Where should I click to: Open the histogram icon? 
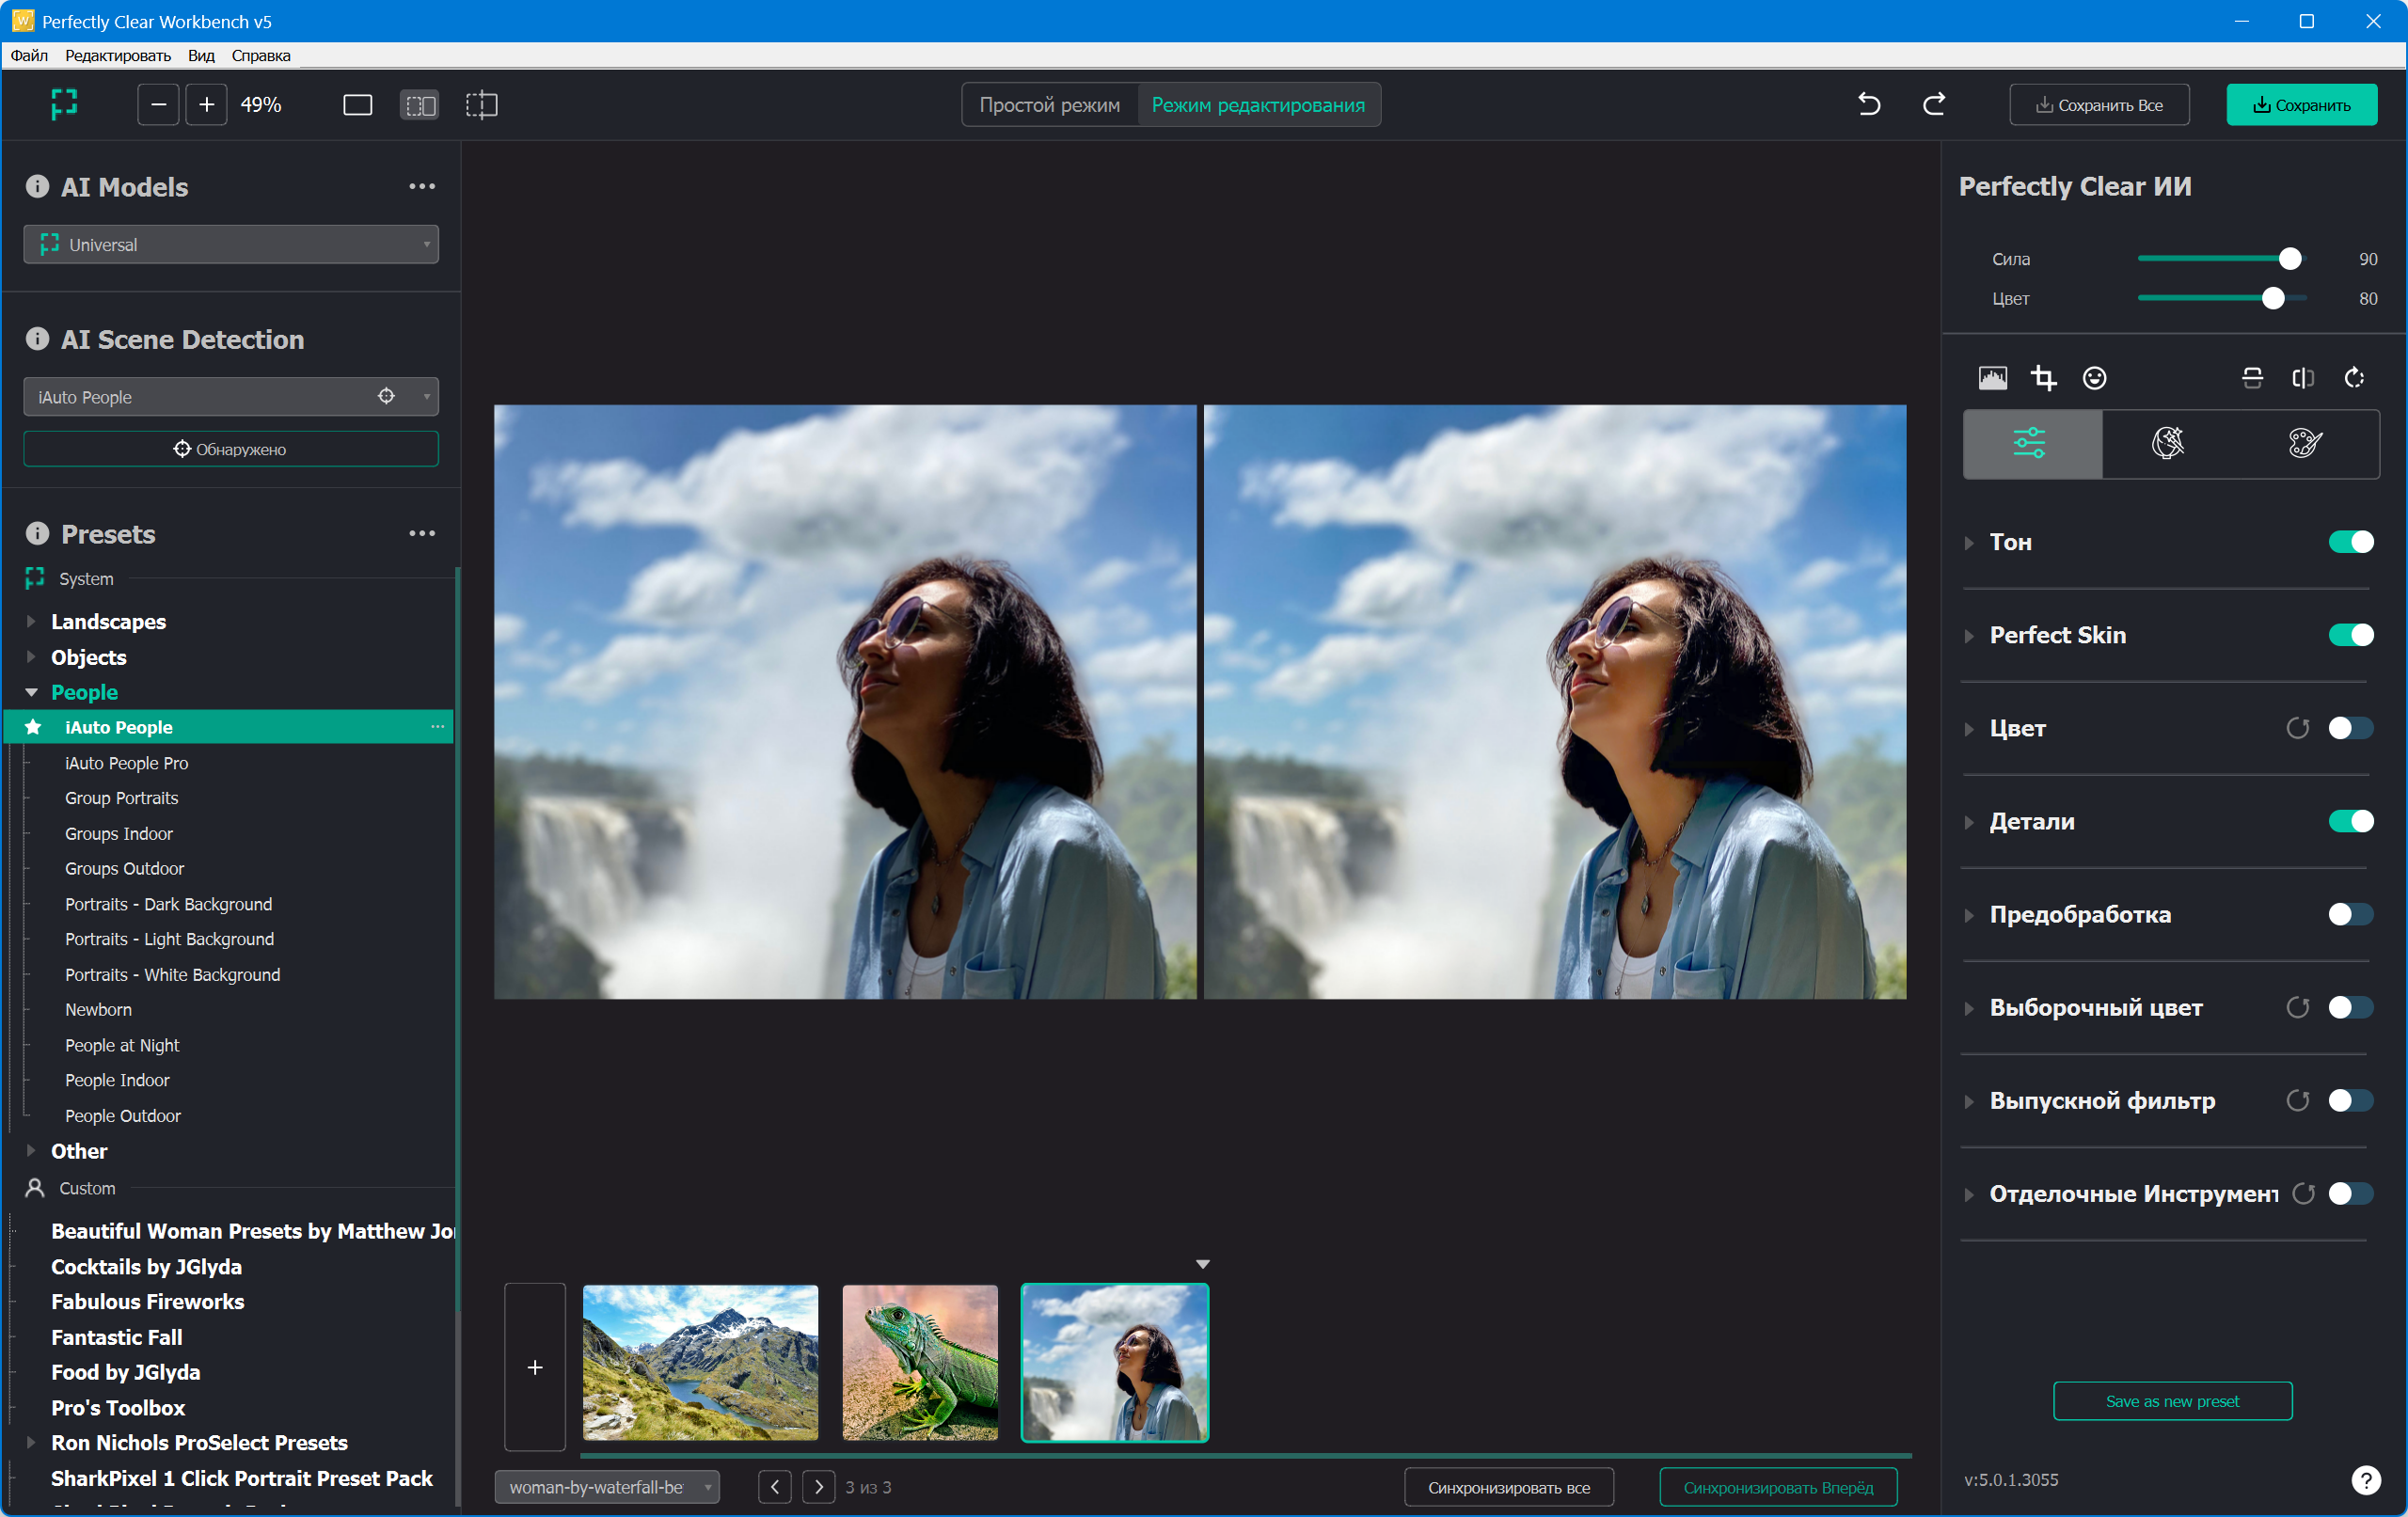(1992, 378)
